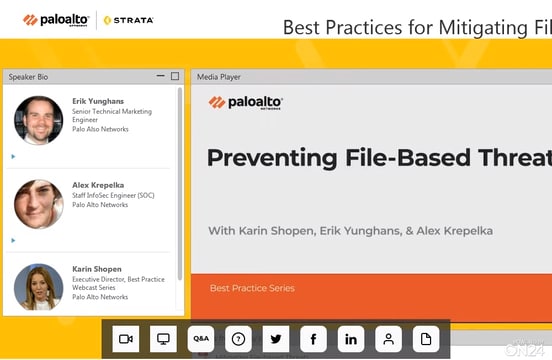Click the name Erik Yunghans
Image resolution: width=552 pixels, height=360 pixels.
tap(98, 101)
